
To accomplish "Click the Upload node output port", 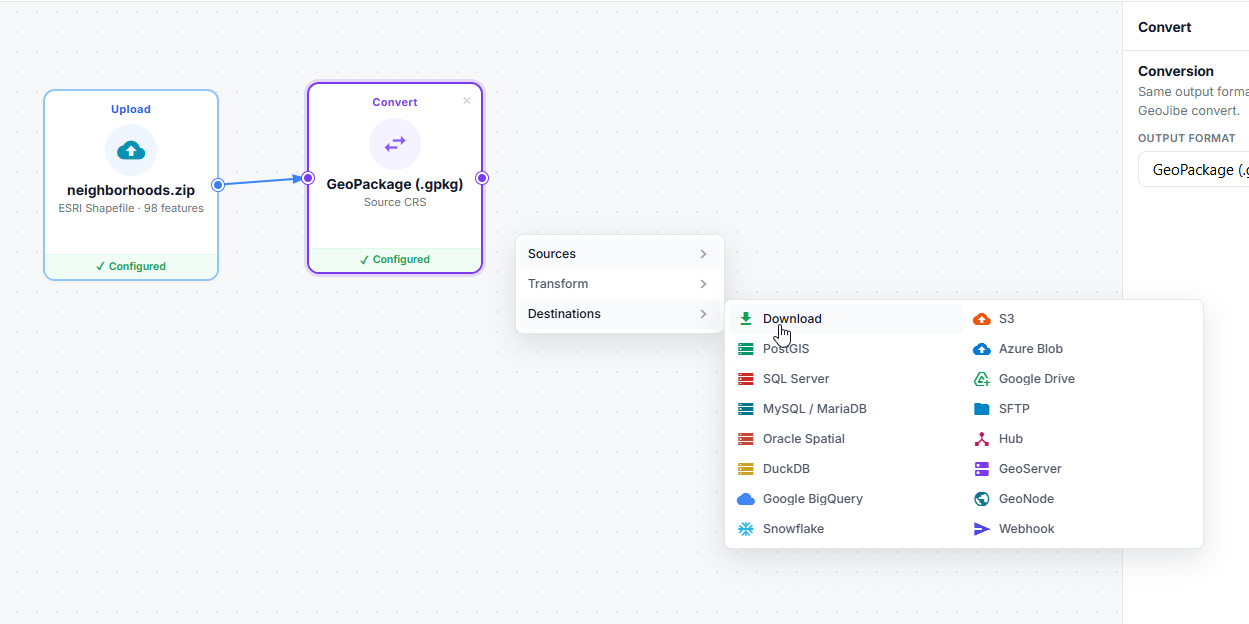I will (218, 185).
